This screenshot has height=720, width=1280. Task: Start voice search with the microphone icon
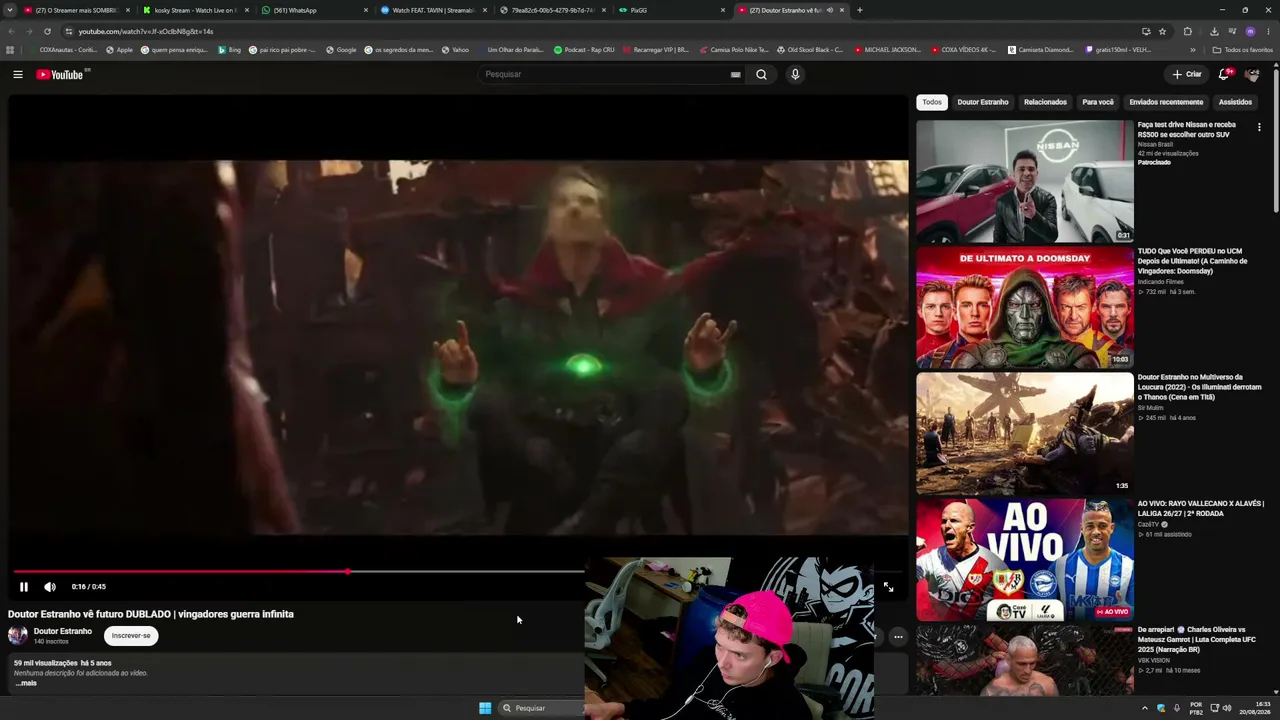tap(795, 74)
